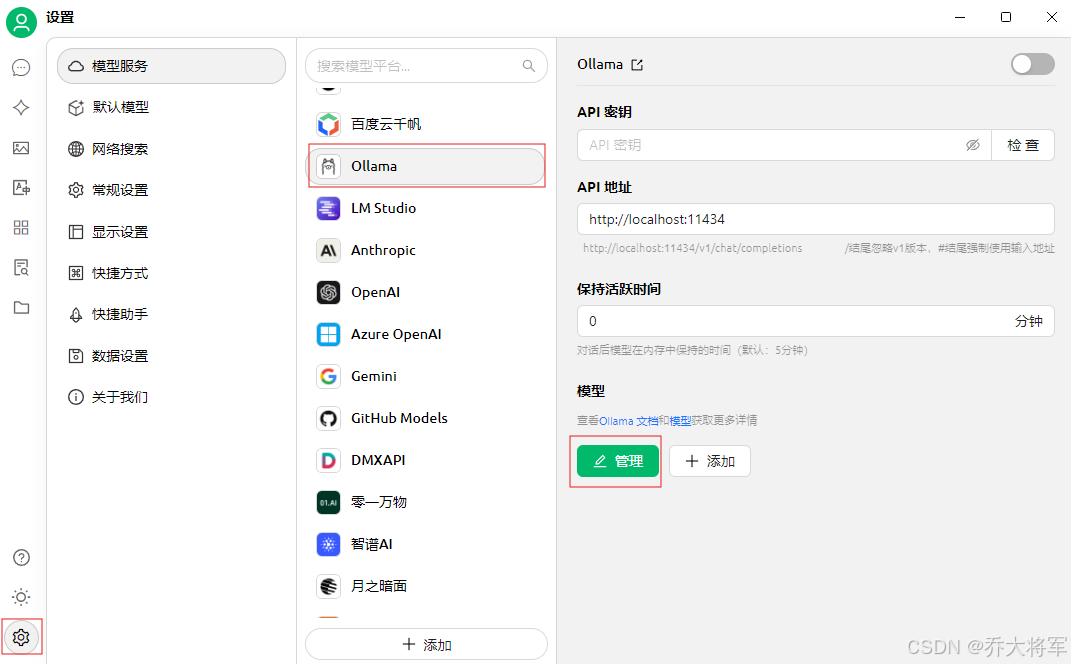Image resolution: width=1071 pixels, height=664 pixels.
Task: Open the mini apps grid sidebar icon
Action: (21, 227)
